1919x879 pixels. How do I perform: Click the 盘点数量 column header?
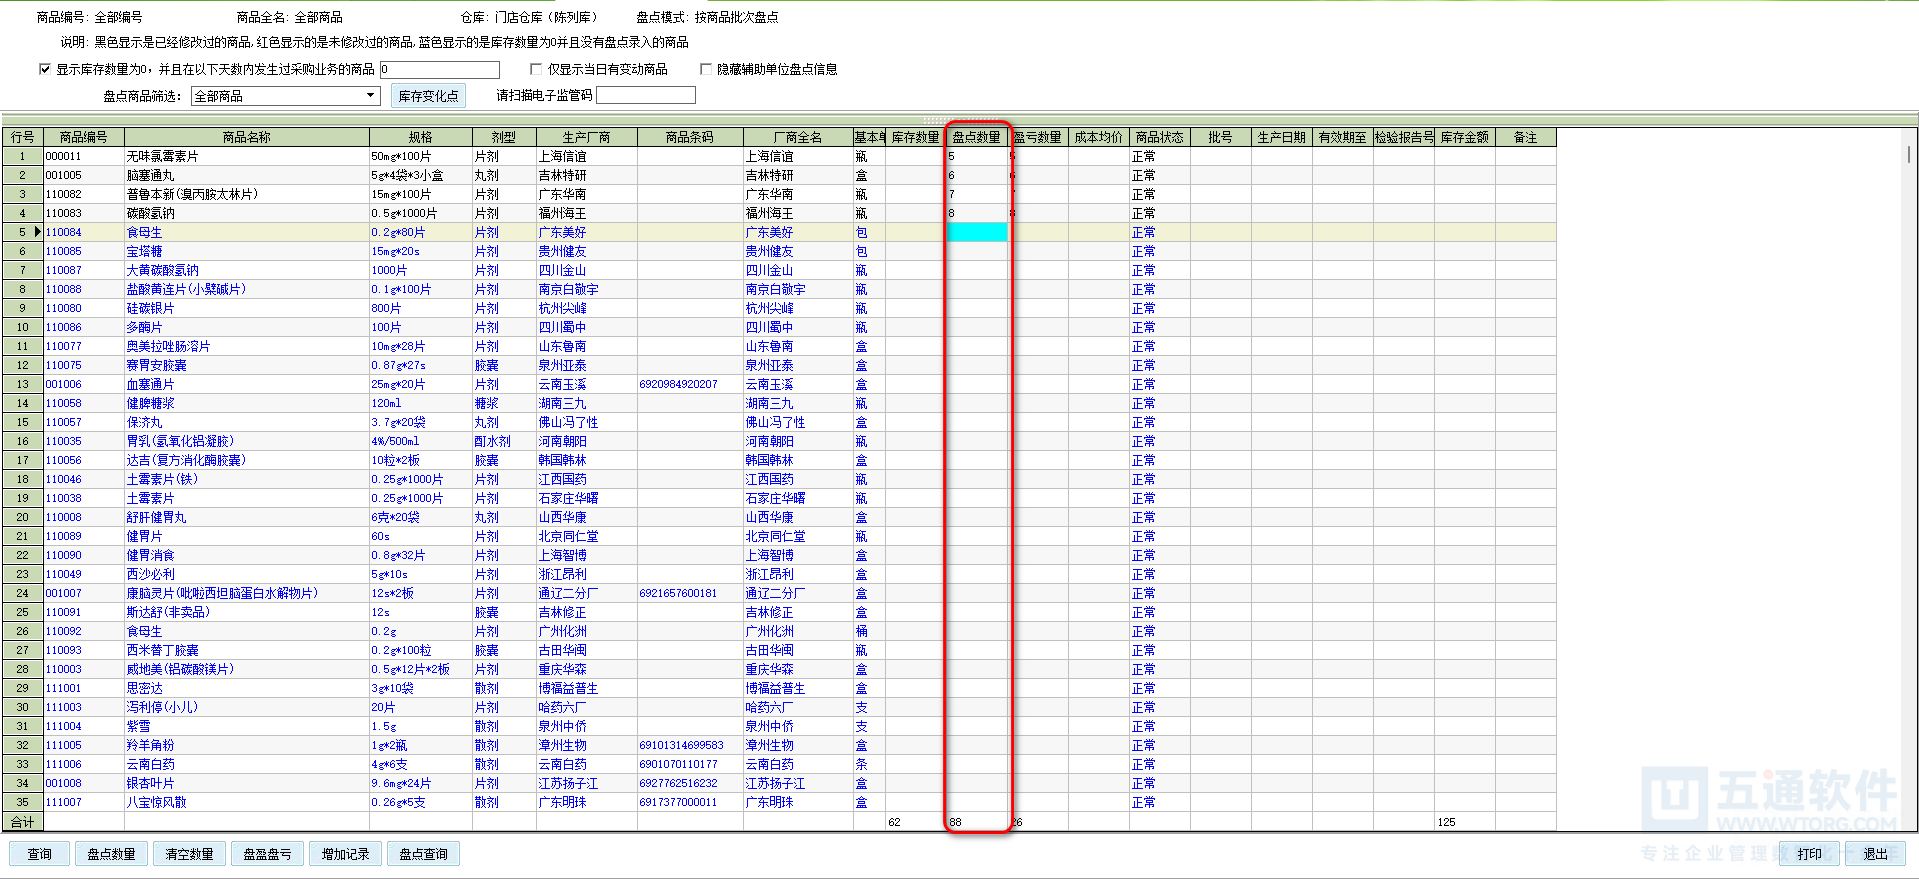(976, 137)
